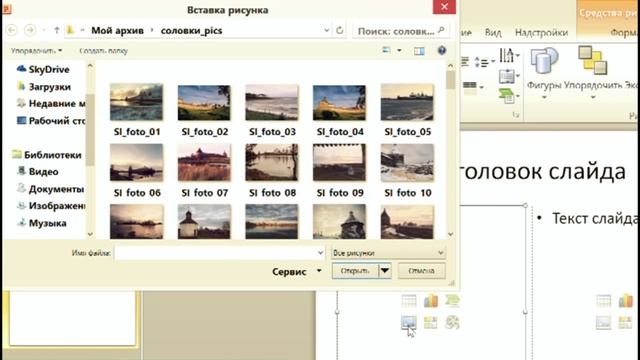
Task: Select the SI_foto_07 picture thumbnail
Action: click(204, 162)
